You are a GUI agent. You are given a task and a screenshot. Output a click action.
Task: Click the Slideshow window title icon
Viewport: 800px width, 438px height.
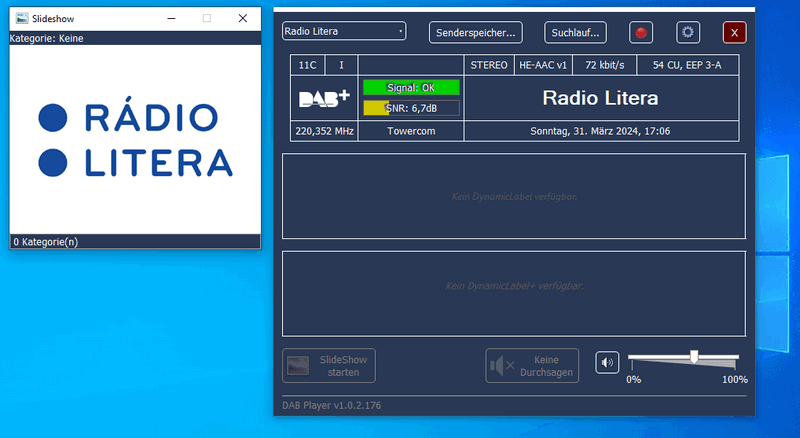(x=22, y=18)
